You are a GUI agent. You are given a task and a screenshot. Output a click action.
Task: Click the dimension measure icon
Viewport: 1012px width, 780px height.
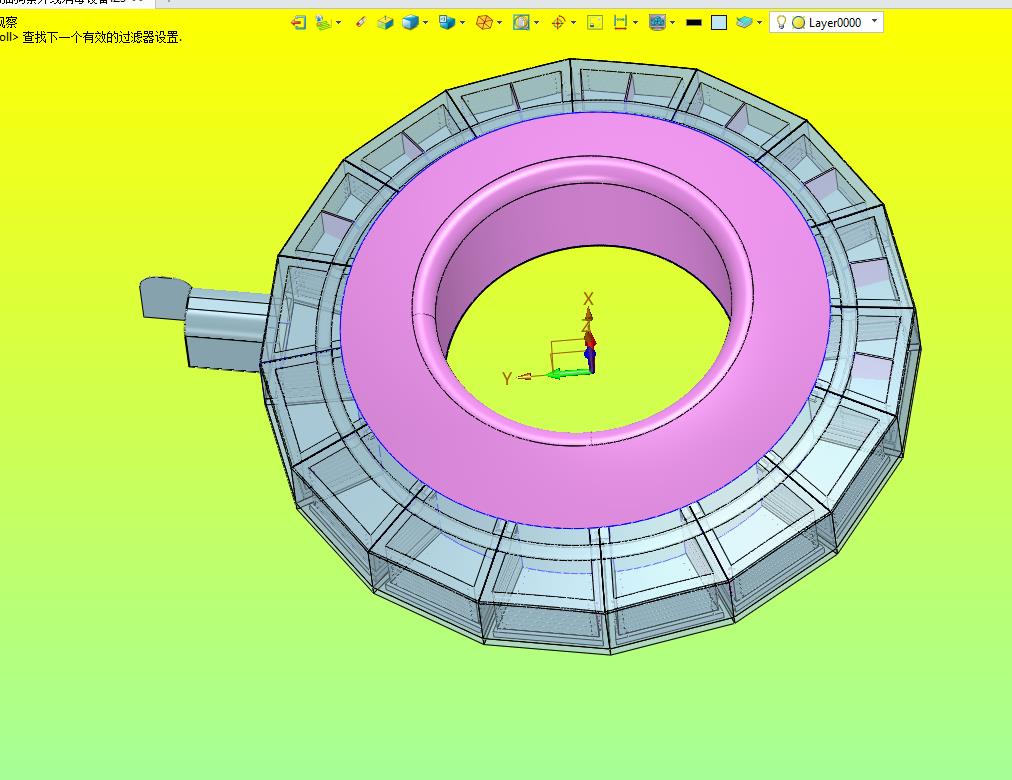[620, 23]
